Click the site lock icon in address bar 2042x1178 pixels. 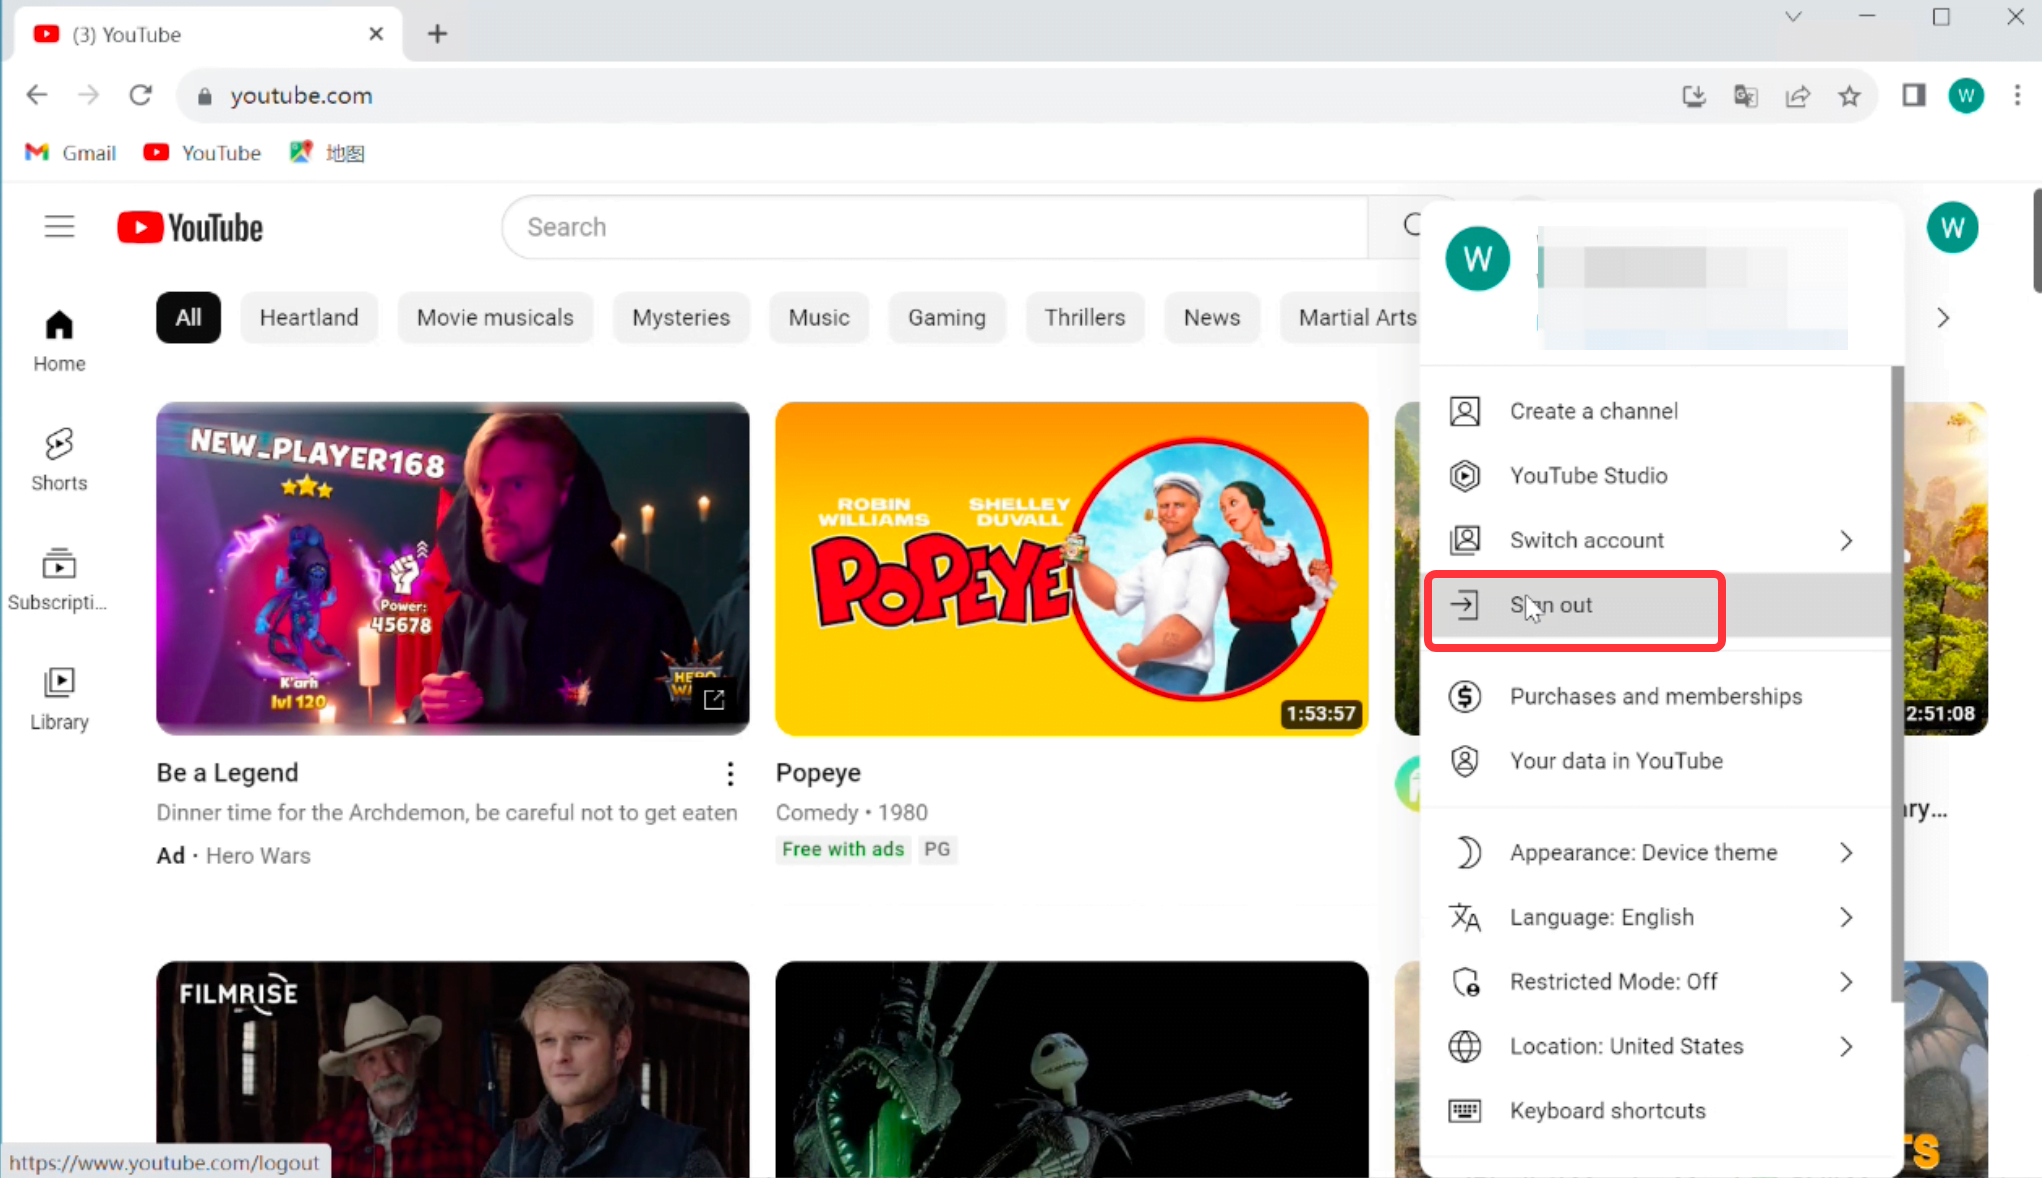205,96
